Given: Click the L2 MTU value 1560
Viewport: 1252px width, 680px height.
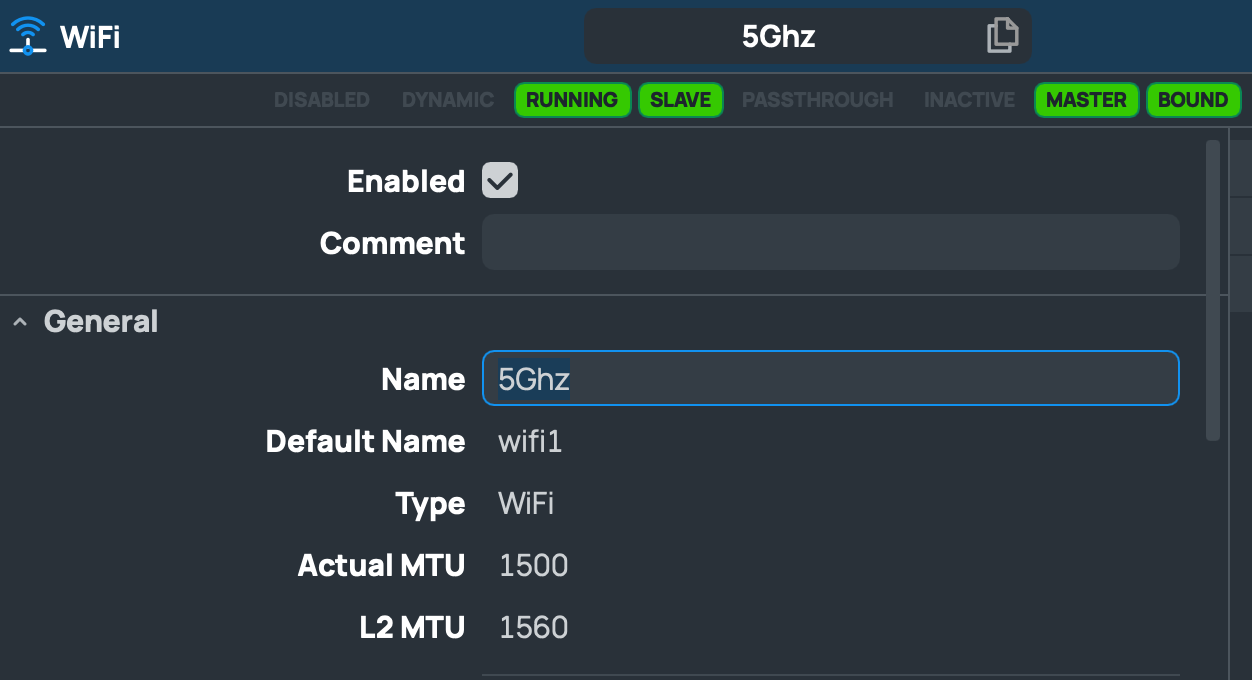Looking at the screenshot, I should coord(534,628).
